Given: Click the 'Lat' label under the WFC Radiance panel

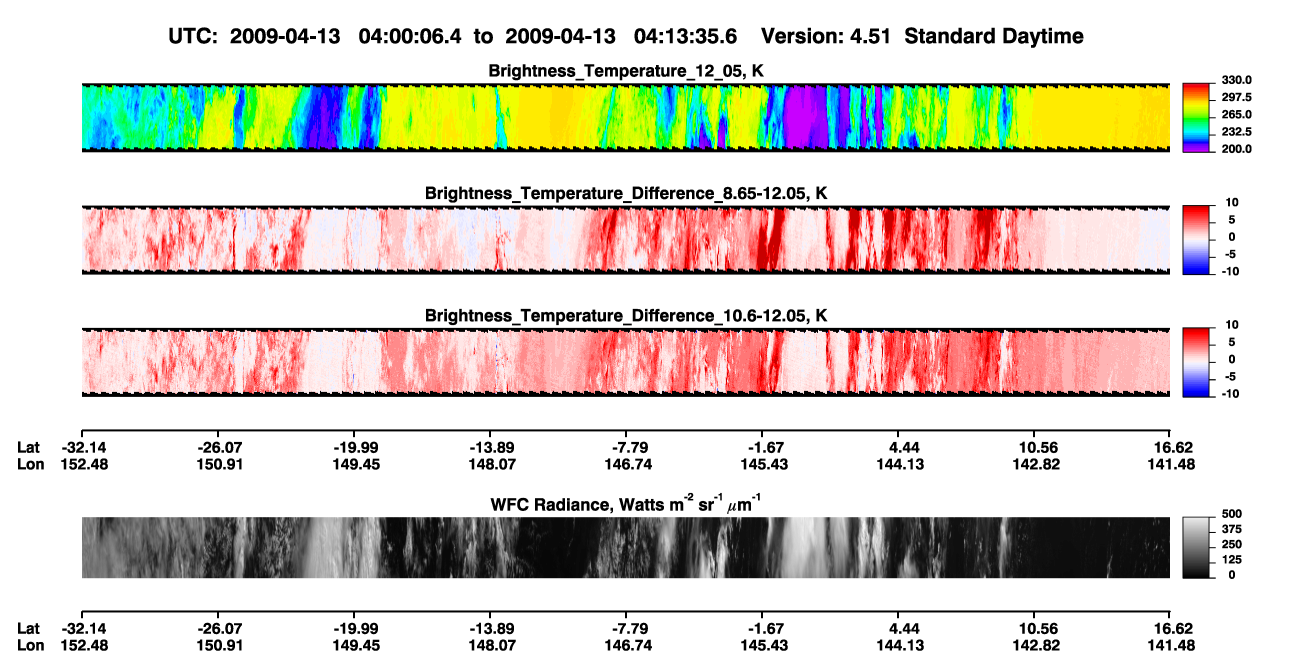Looking at the screenshot, I should (29, 628).
